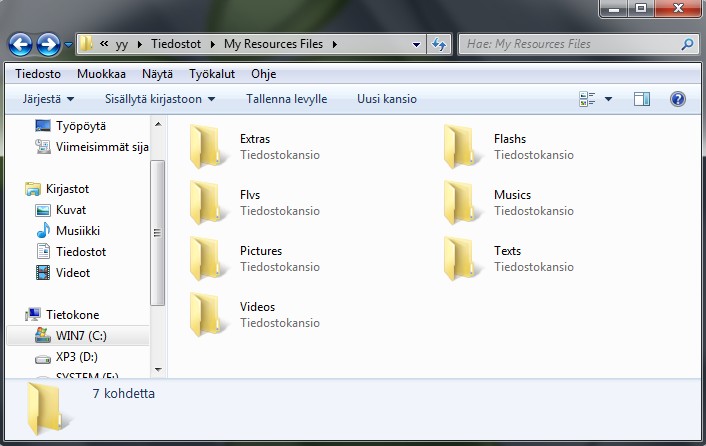Go forward with the blue Forward arrow
The image size is (706, 446).
[48, 45]
